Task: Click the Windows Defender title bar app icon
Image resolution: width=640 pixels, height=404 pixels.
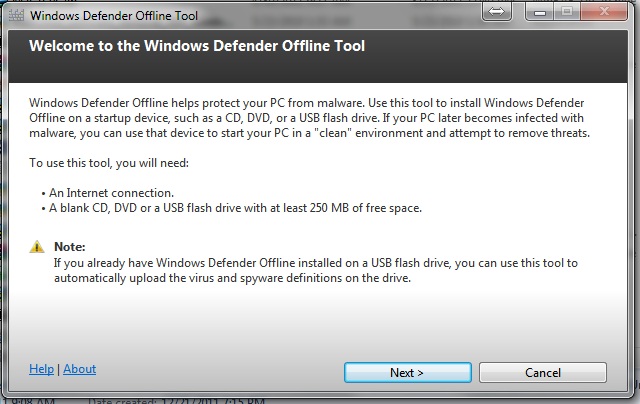Action: pyautogui.click(x=16, y=15)
